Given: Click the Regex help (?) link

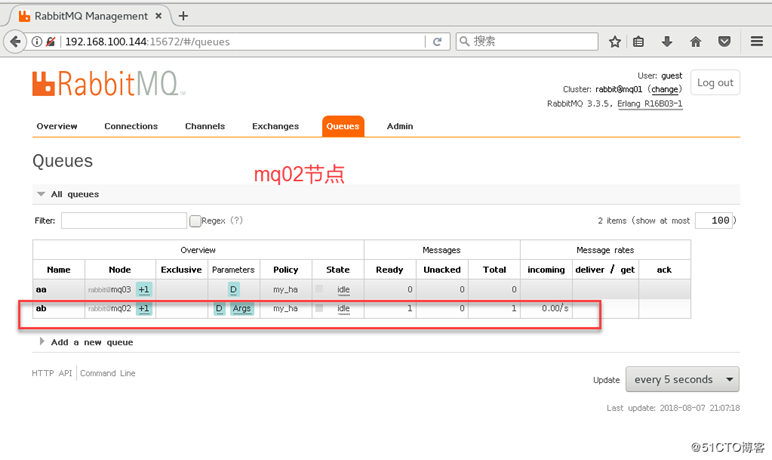Looking at the screenshot, I should (237, 220).
